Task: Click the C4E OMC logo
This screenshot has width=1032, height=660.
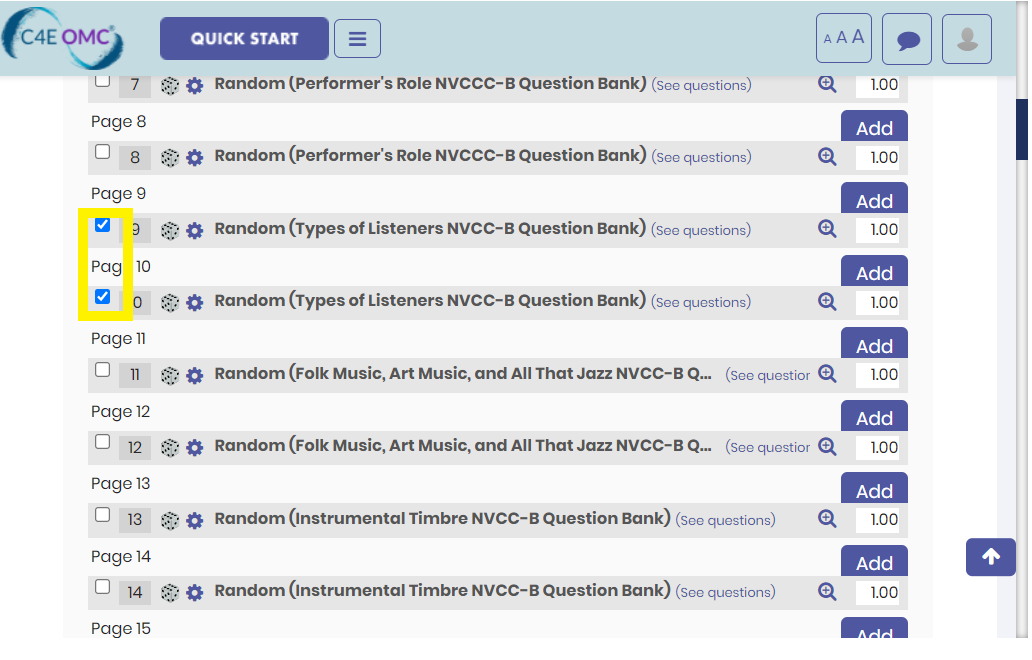Action: 63,38
